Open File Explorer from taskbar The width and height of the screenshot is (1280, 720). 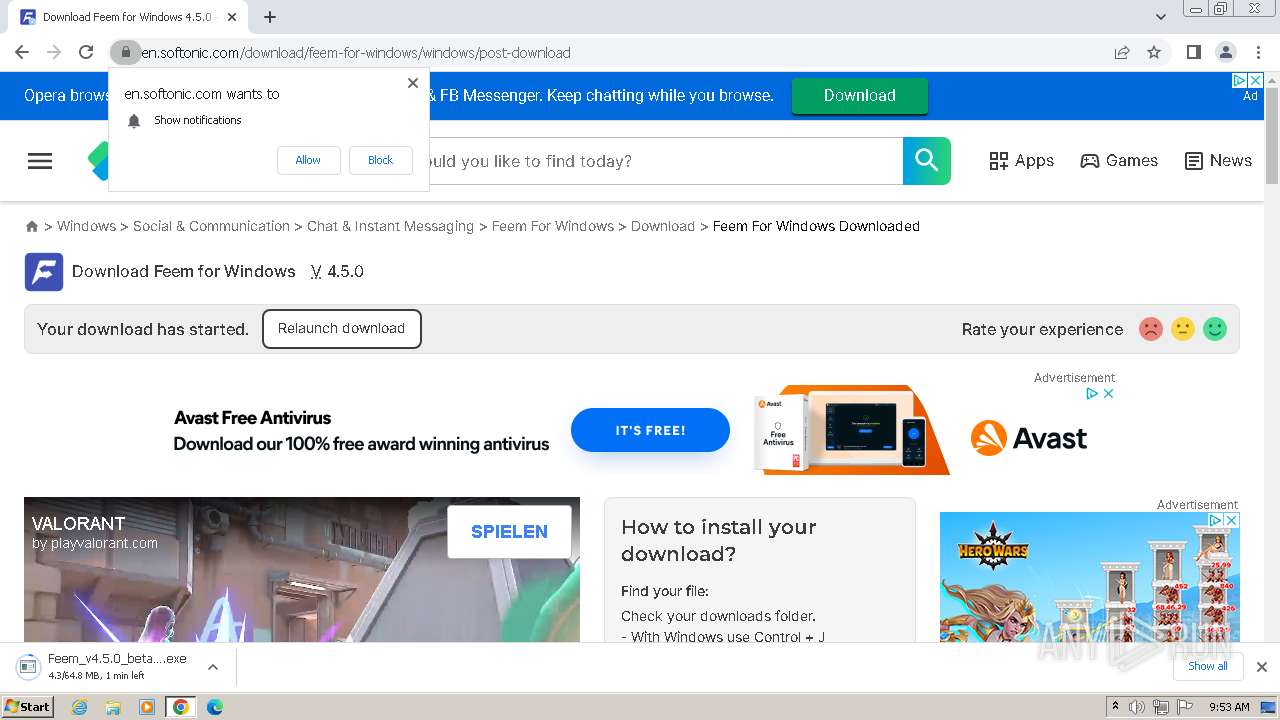click(x=113, y=707)
